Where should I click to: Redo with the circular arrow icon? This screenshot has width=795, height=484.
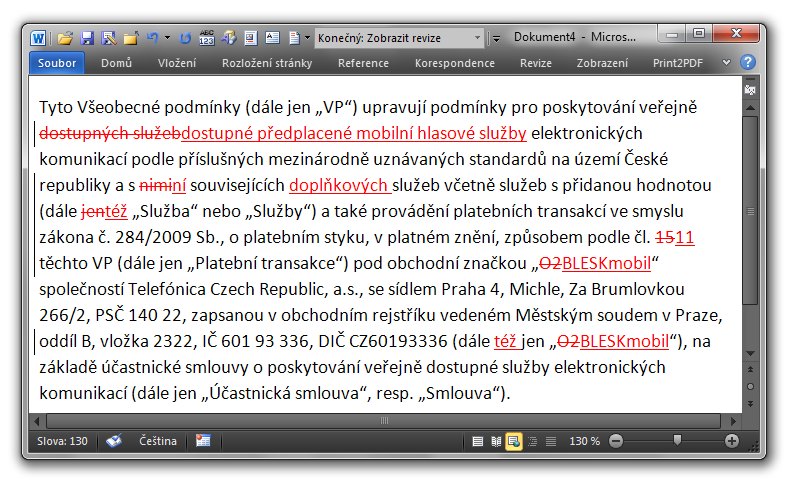pos(185,38)
